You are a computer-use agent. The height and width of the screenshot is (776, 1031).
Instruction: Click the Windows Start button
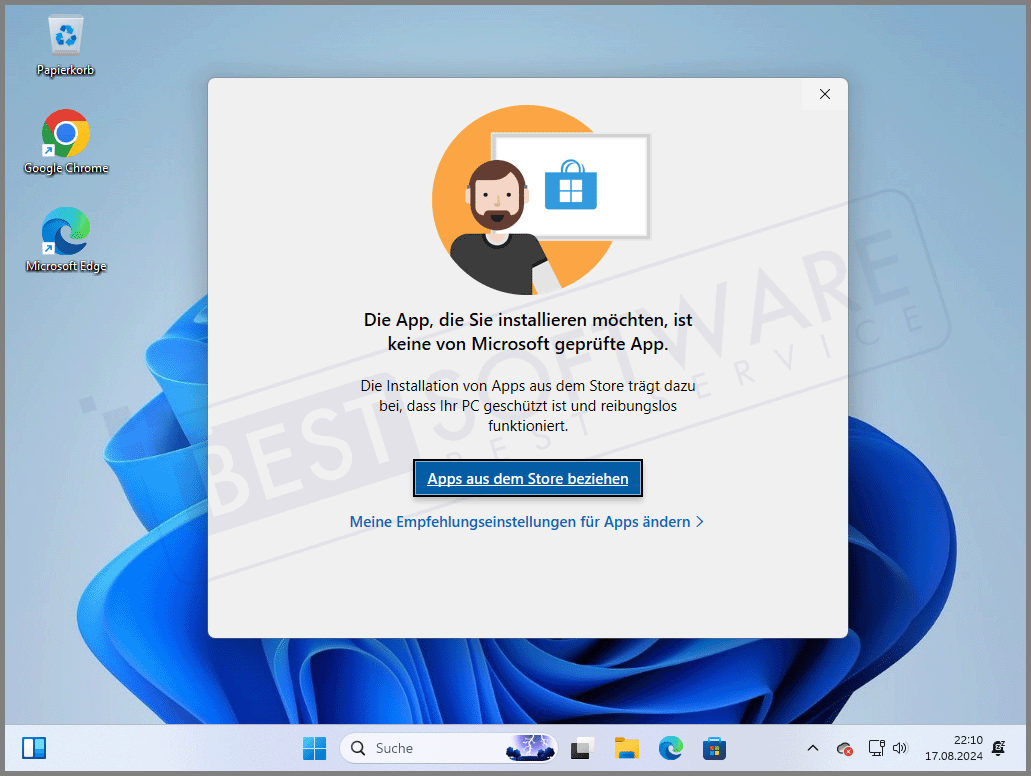pyautogui.click(x=314, y=748)
